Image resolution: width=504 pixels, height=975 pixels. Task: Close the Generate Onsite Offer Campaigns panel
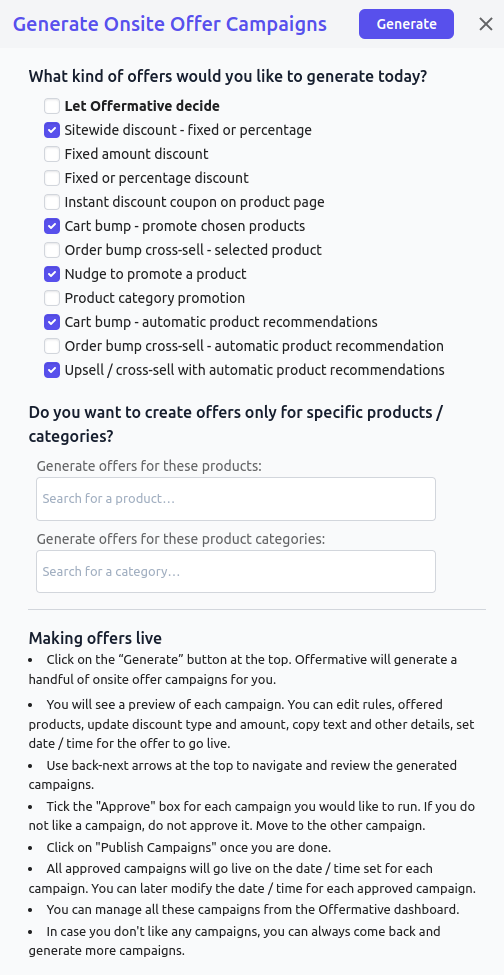486,24
